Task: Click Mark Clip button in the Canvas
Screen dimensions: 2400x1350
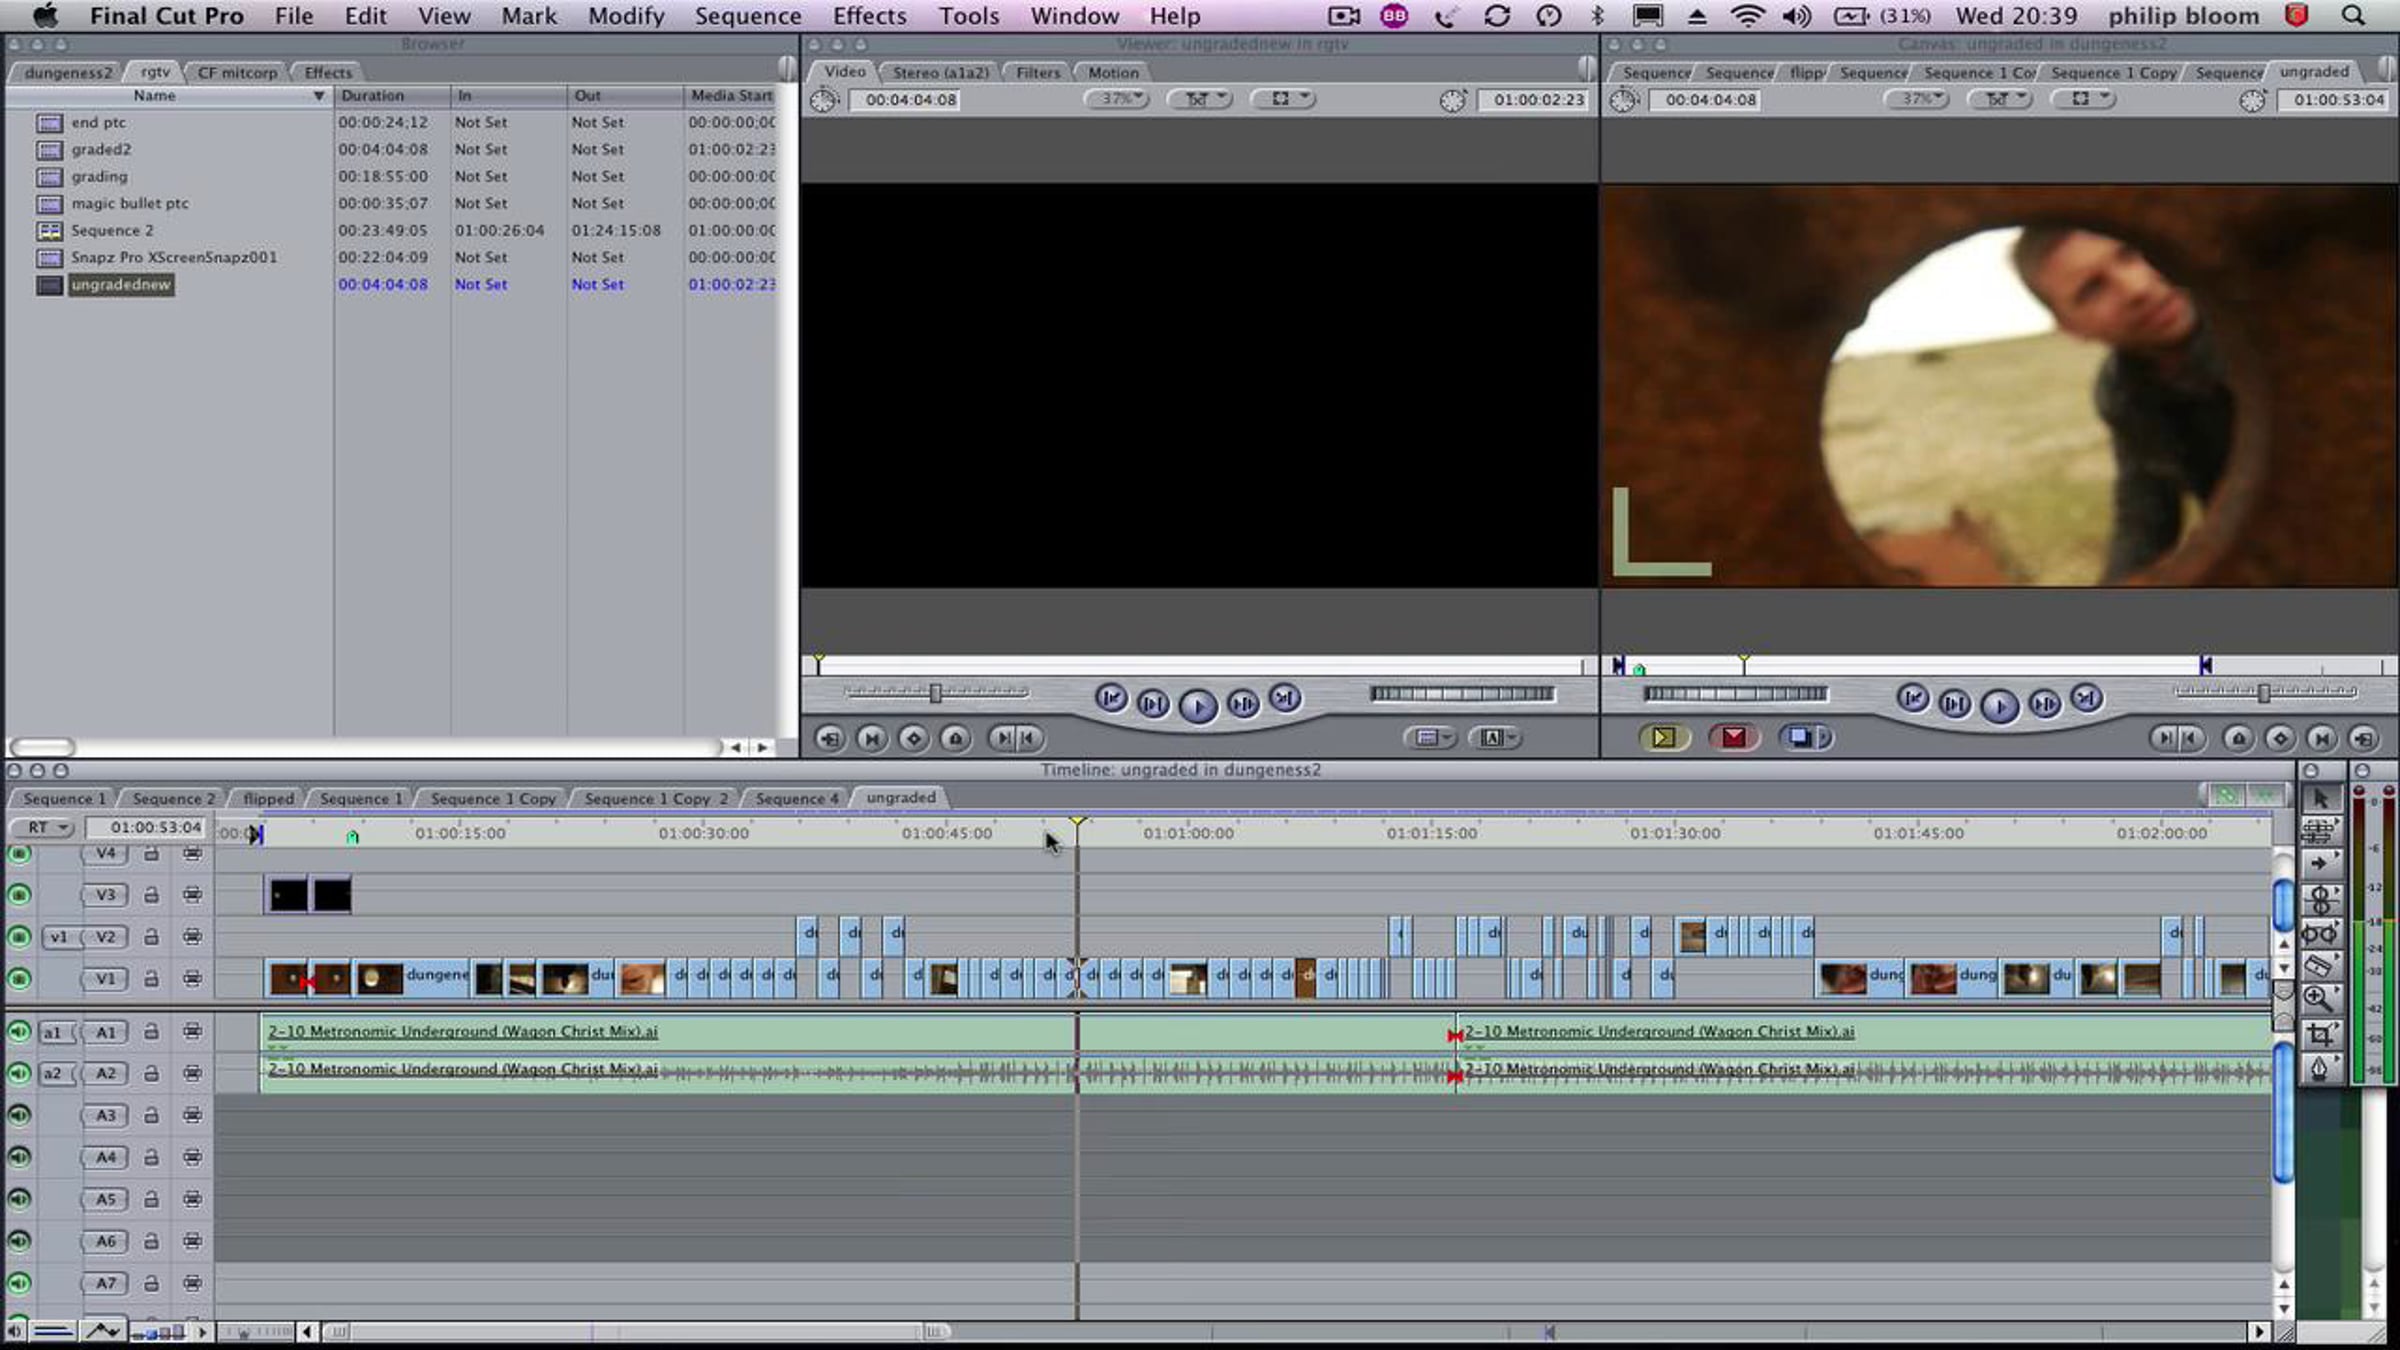Action: point(2322,739)
